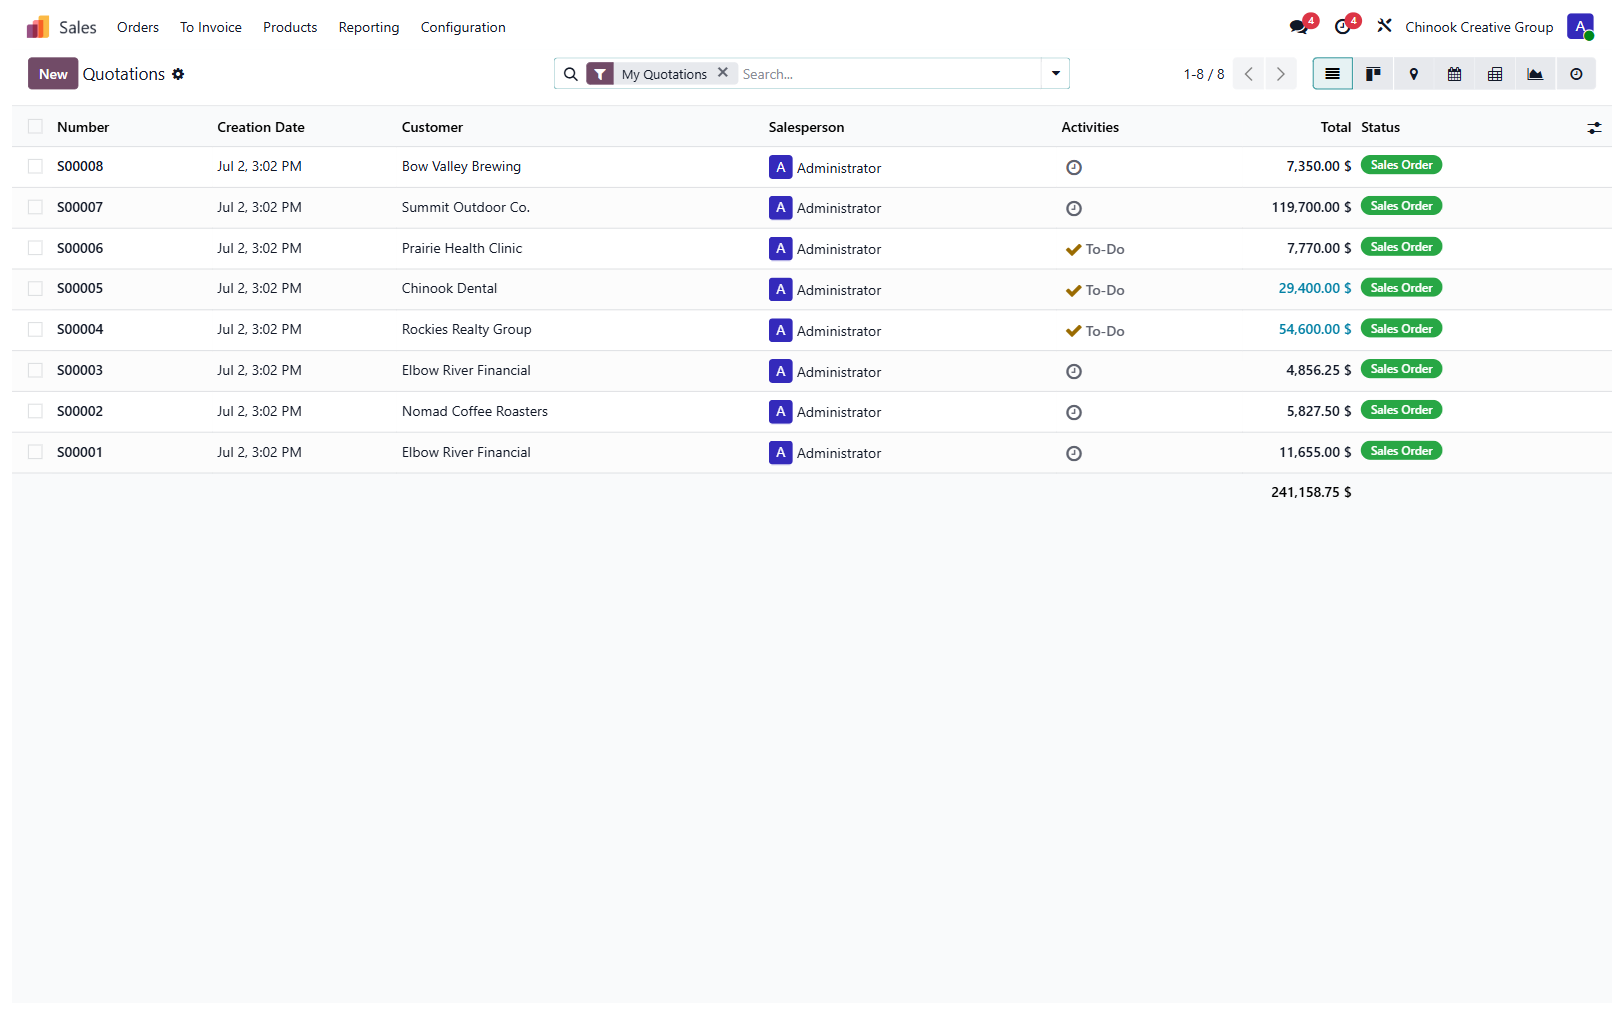Click activity clock for S00001
Viewport: 1624px width, 1015px height.
point(1074,454)
